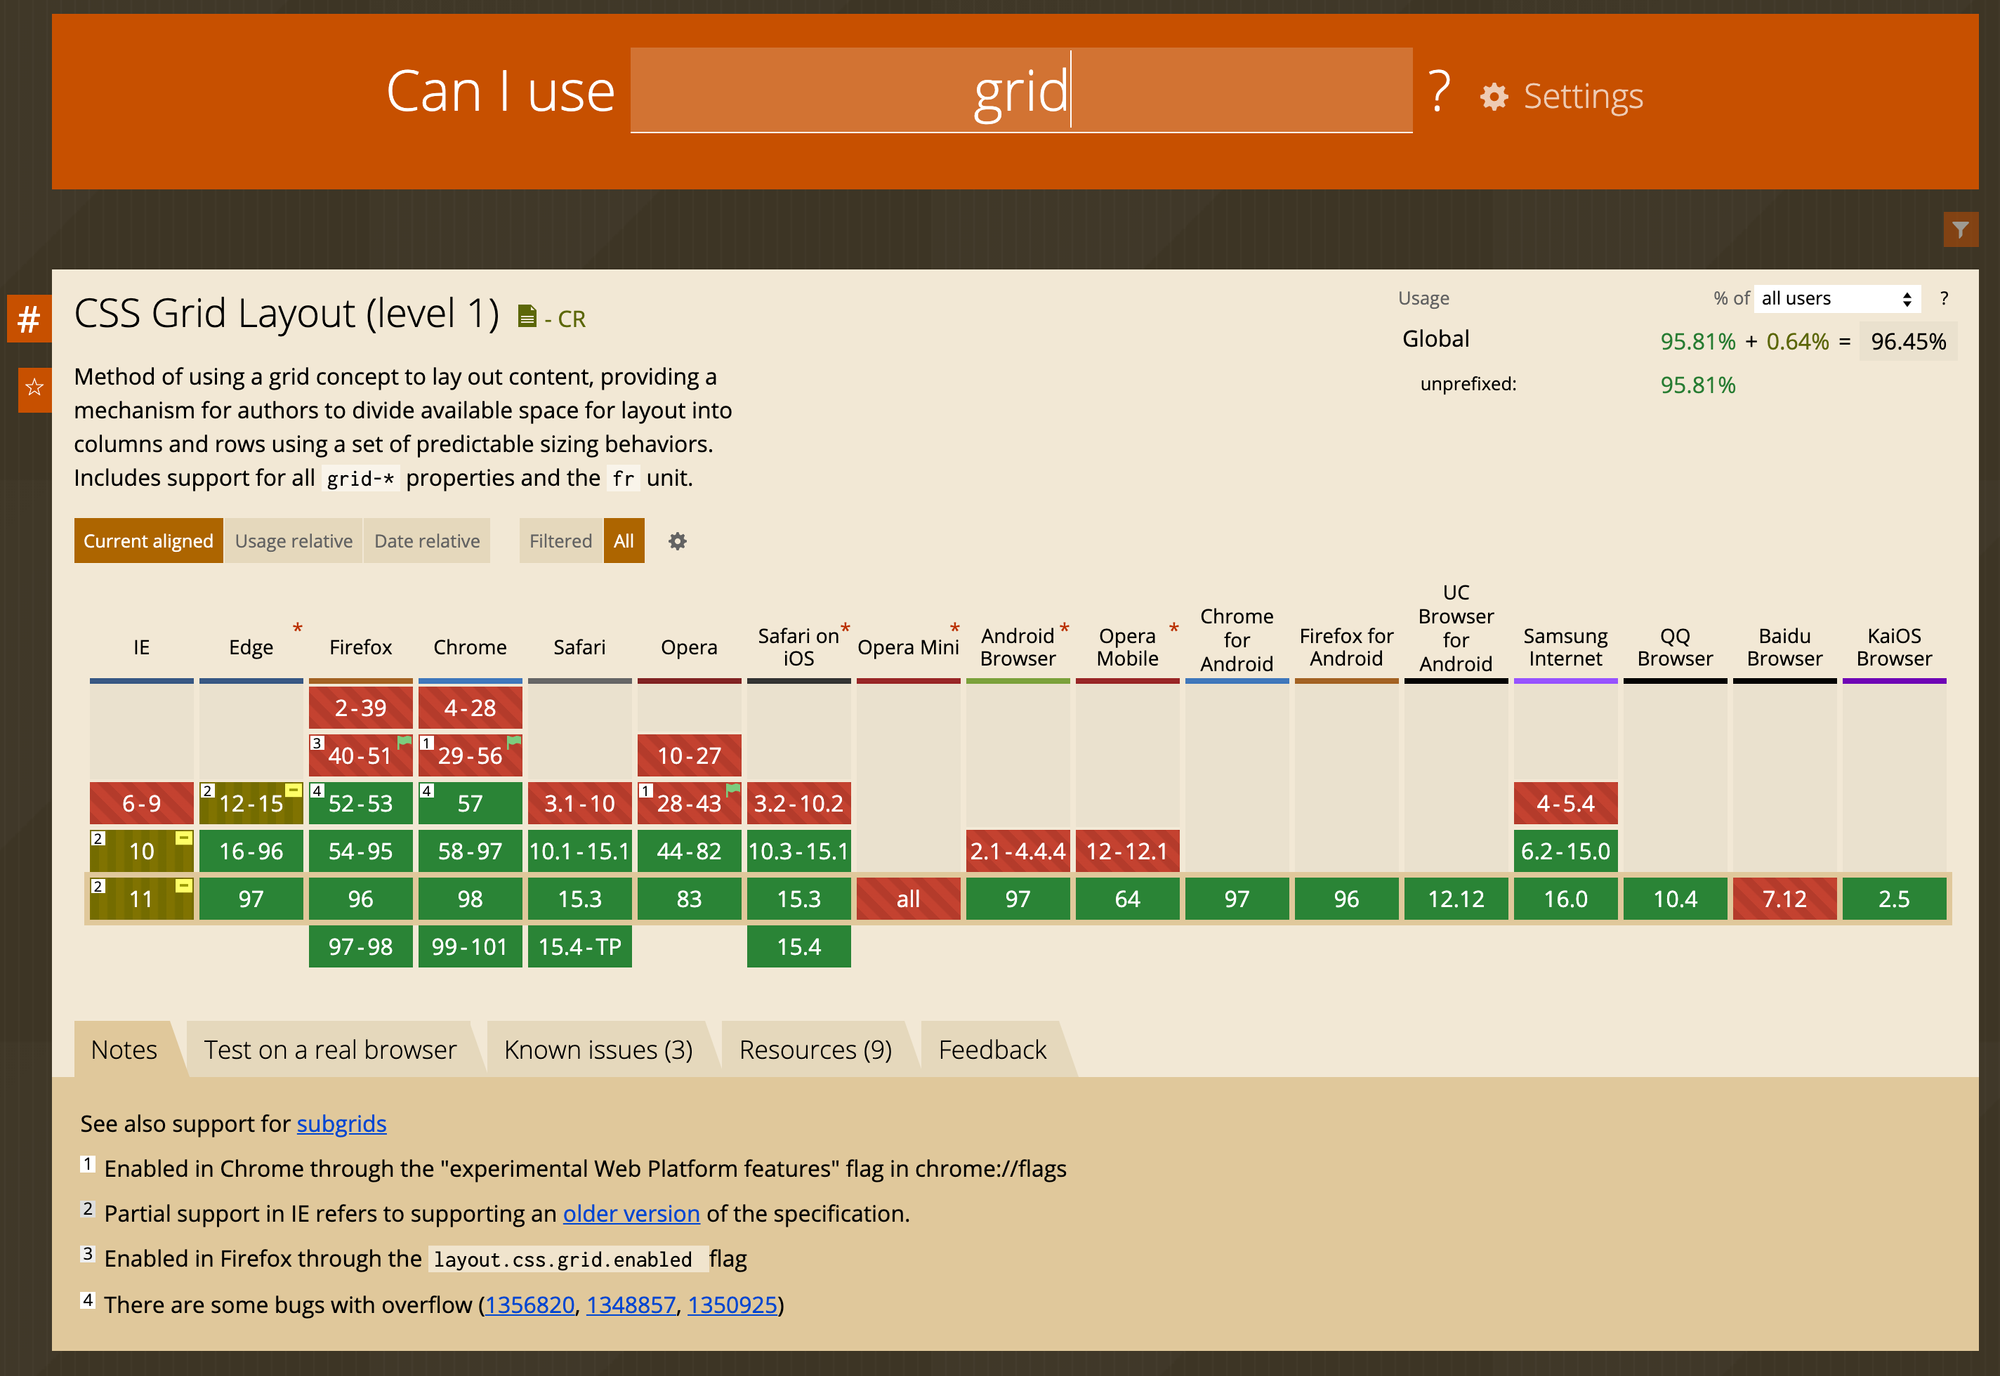Open the table options gear icon
The height and width of the screenshot is (1376, 2000).
tap(677, 541)
